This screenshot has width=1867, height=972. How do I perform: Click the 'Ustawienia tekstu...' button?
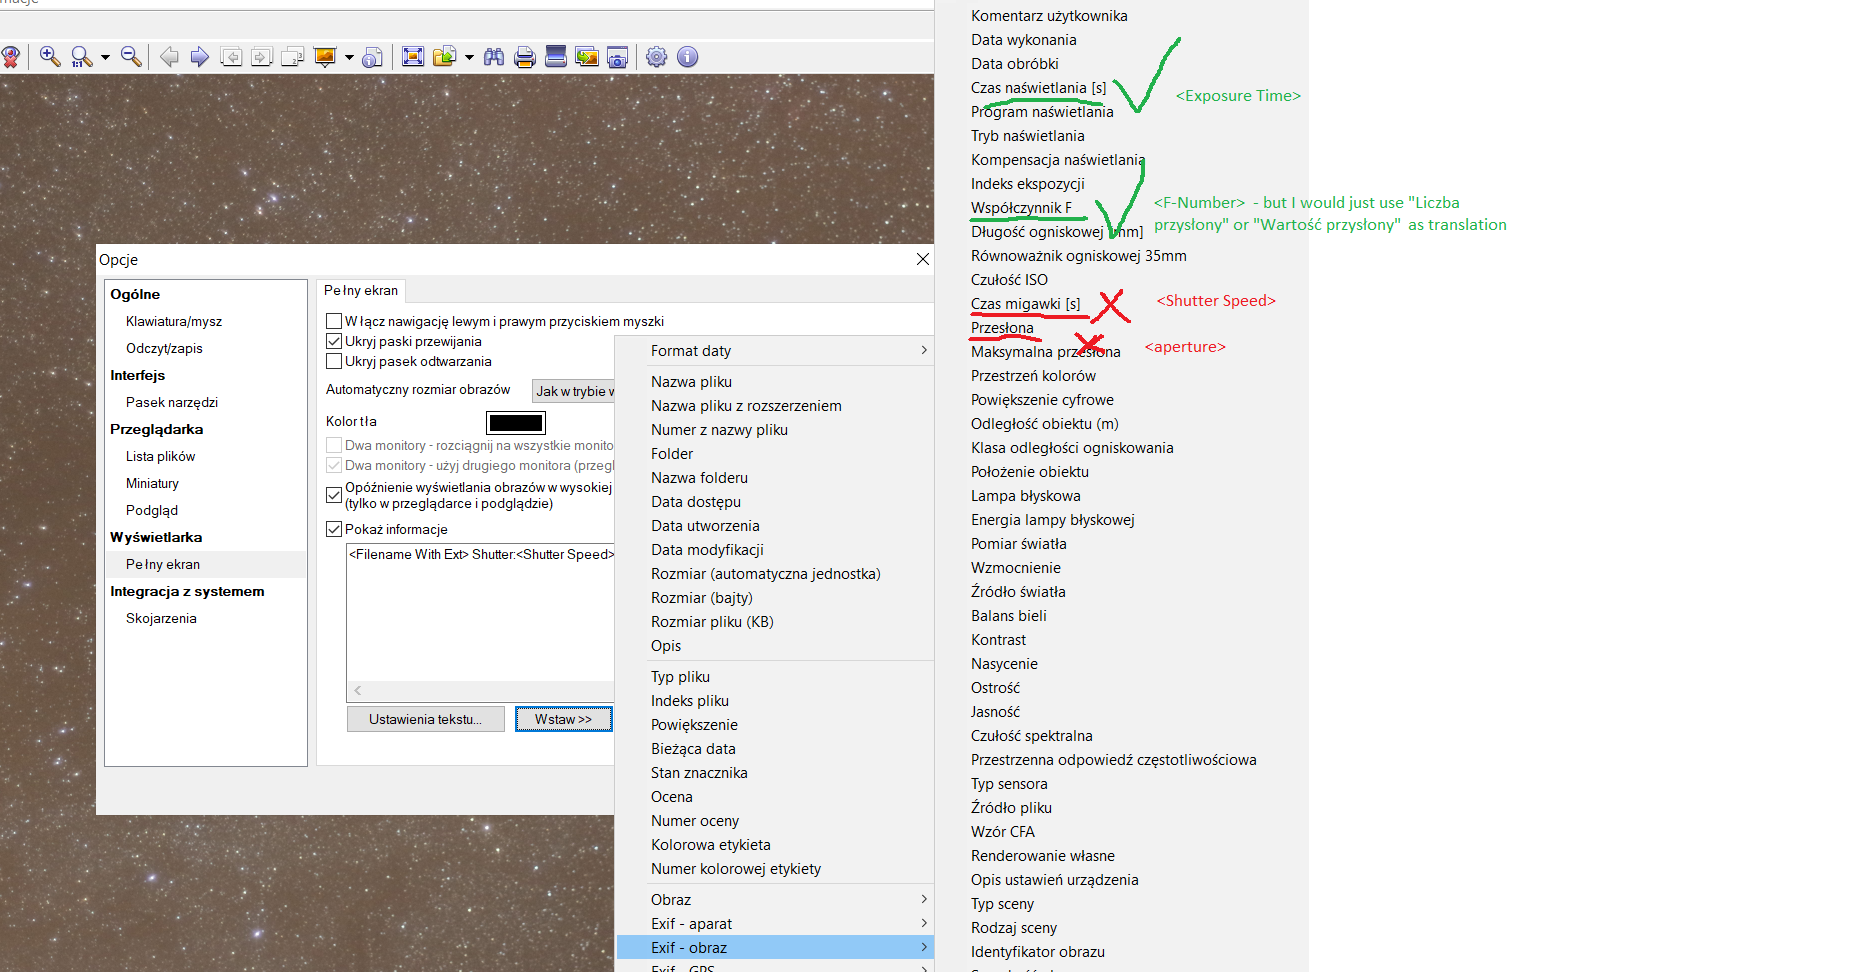(425, 719)
